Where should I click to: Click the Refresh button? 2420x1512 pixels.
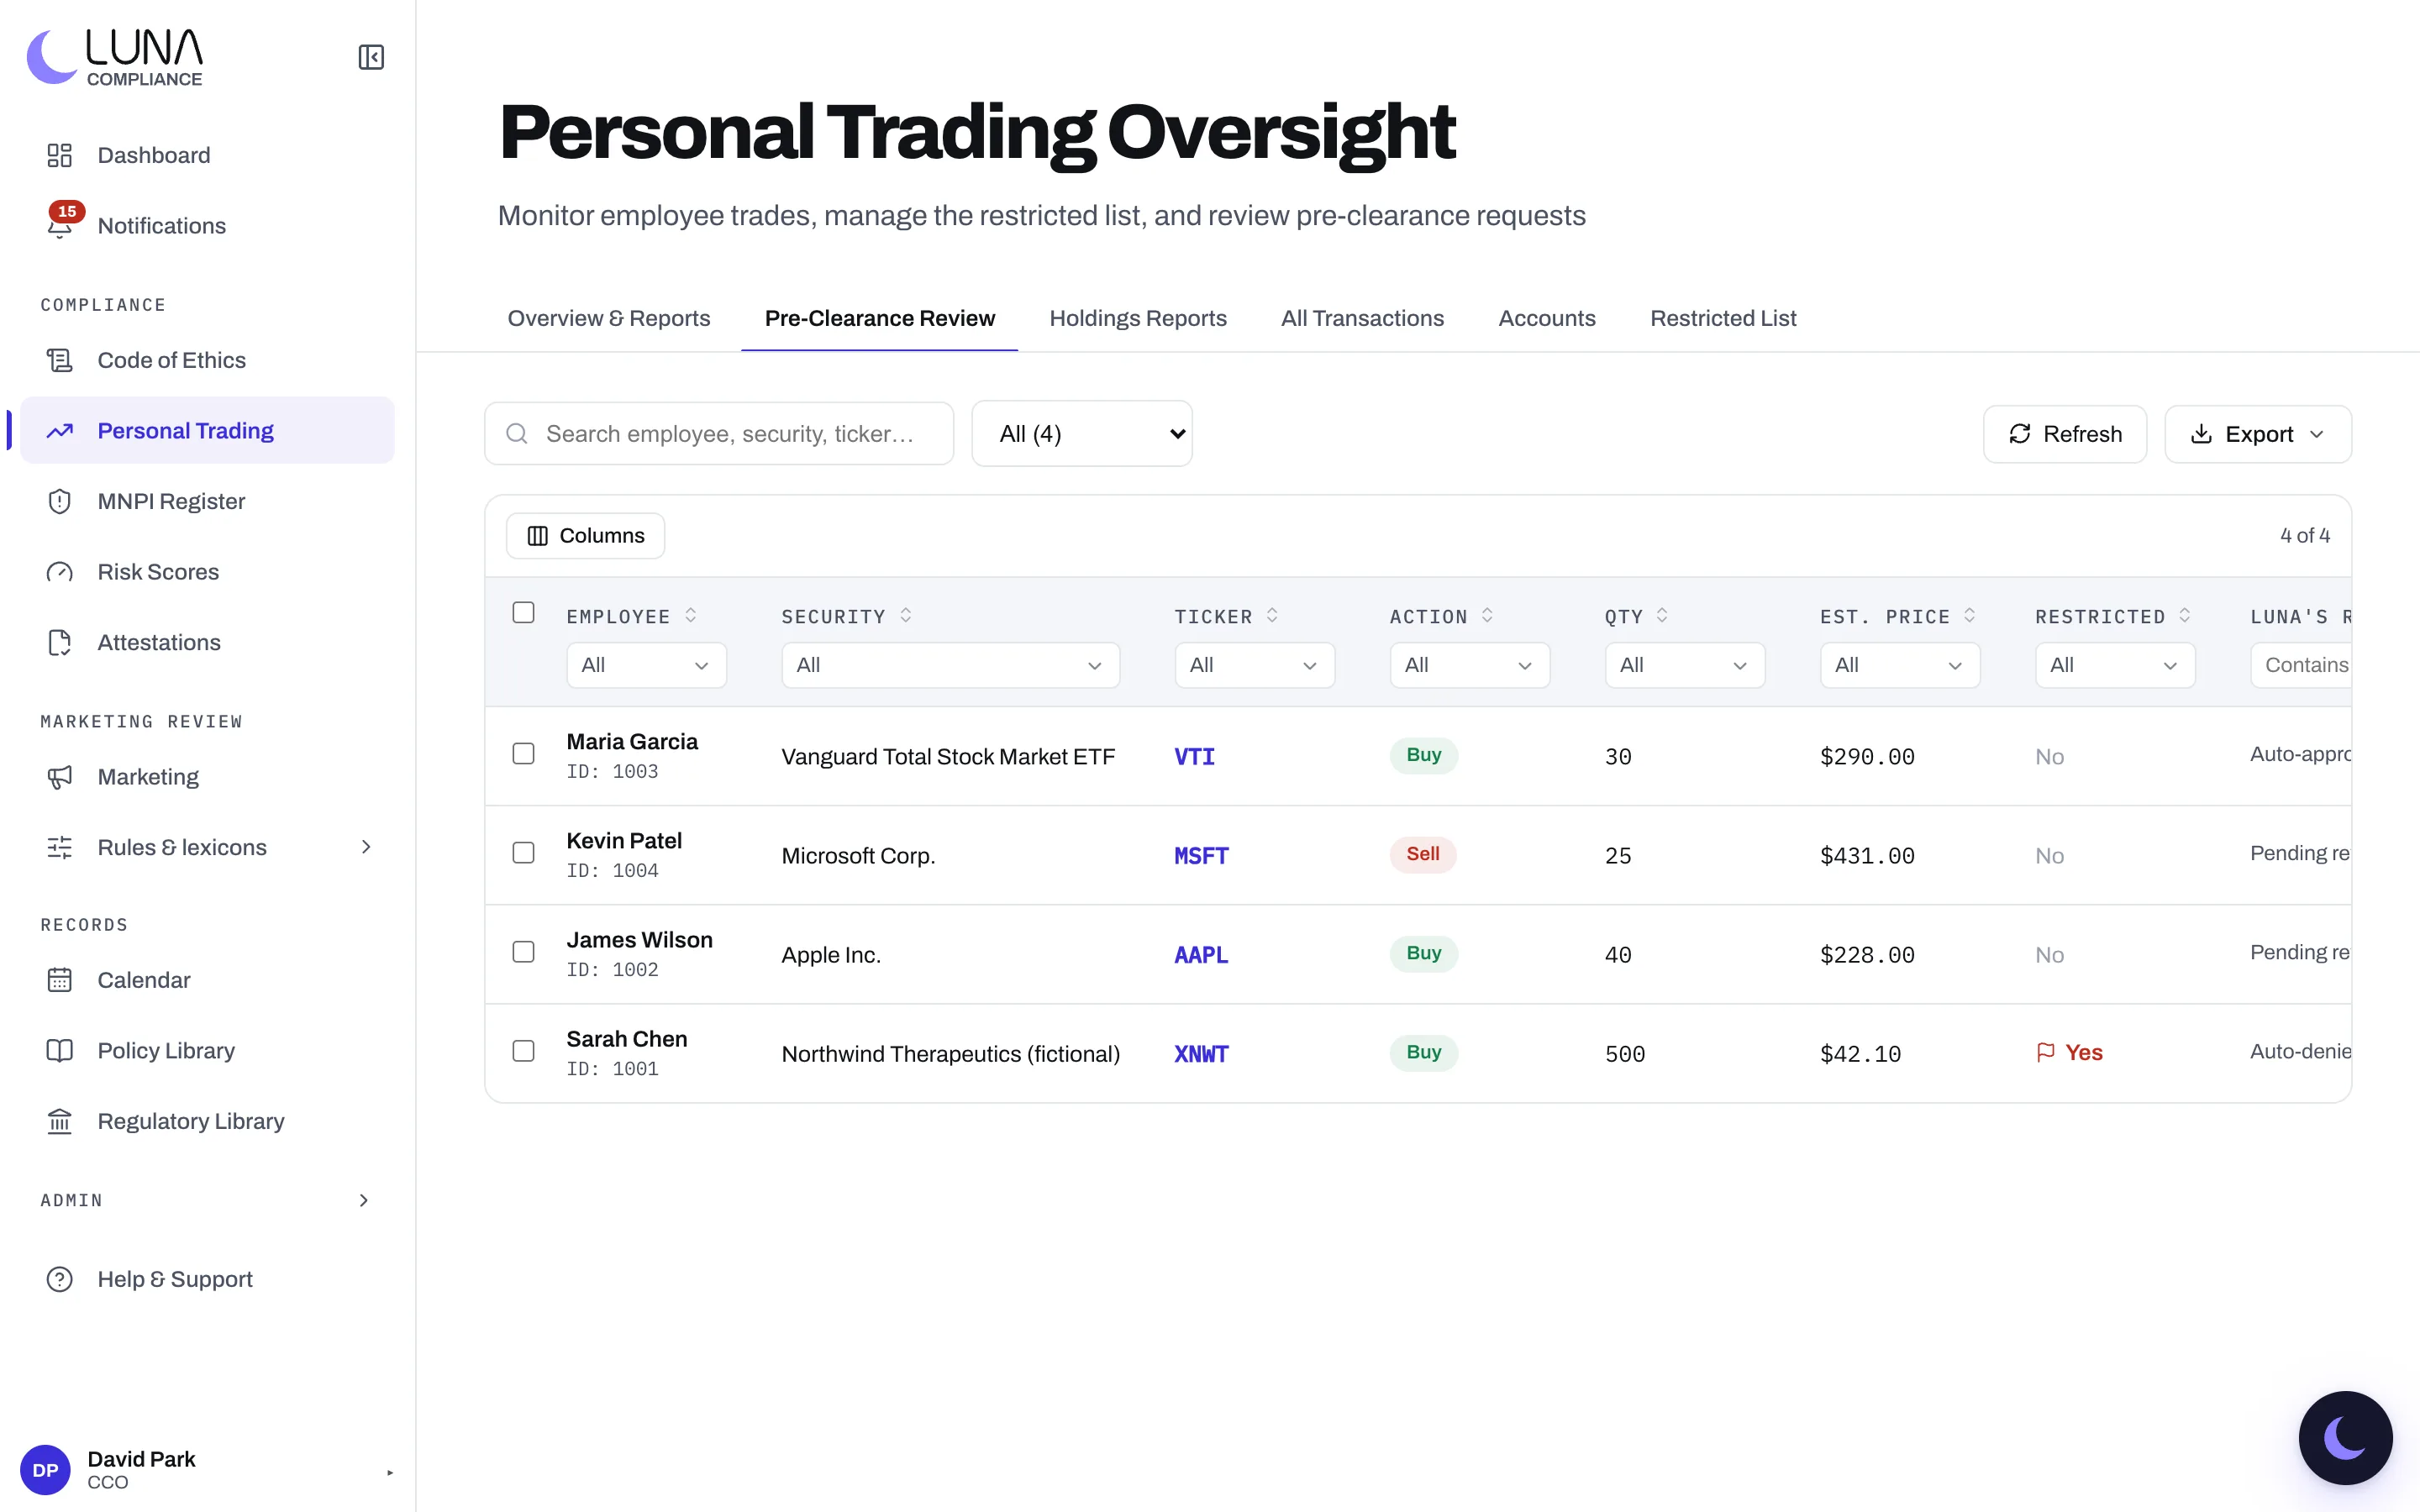click(x=2065, y=434)
